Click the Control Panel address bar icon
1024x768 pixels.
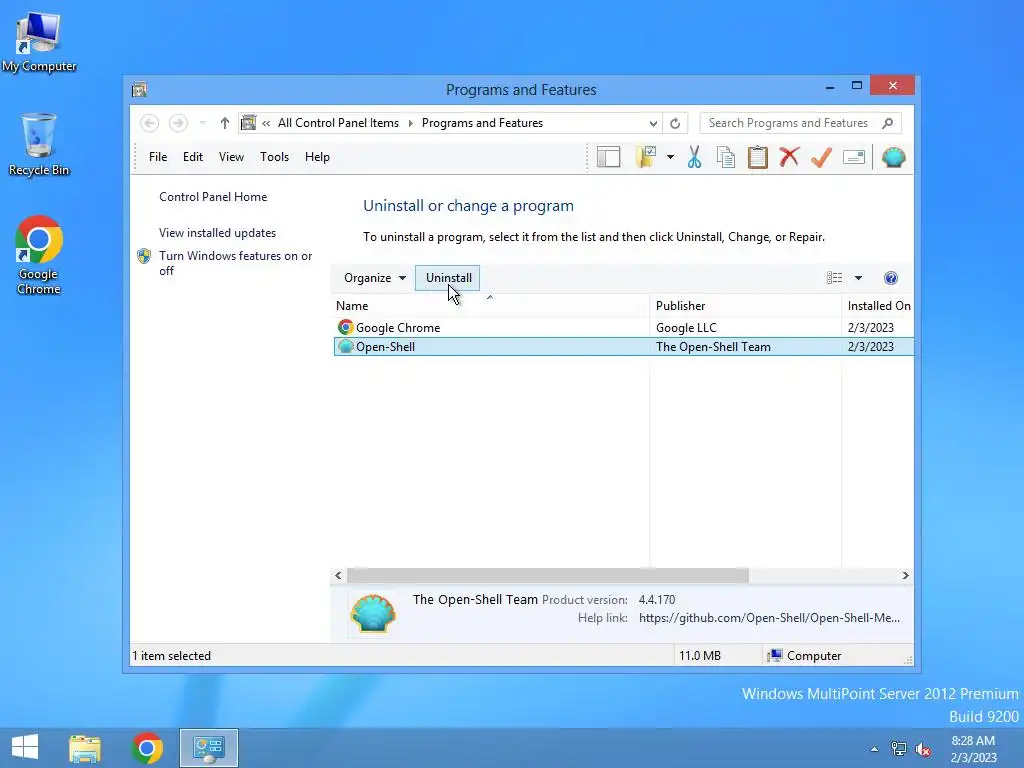[x=249, y=123]
